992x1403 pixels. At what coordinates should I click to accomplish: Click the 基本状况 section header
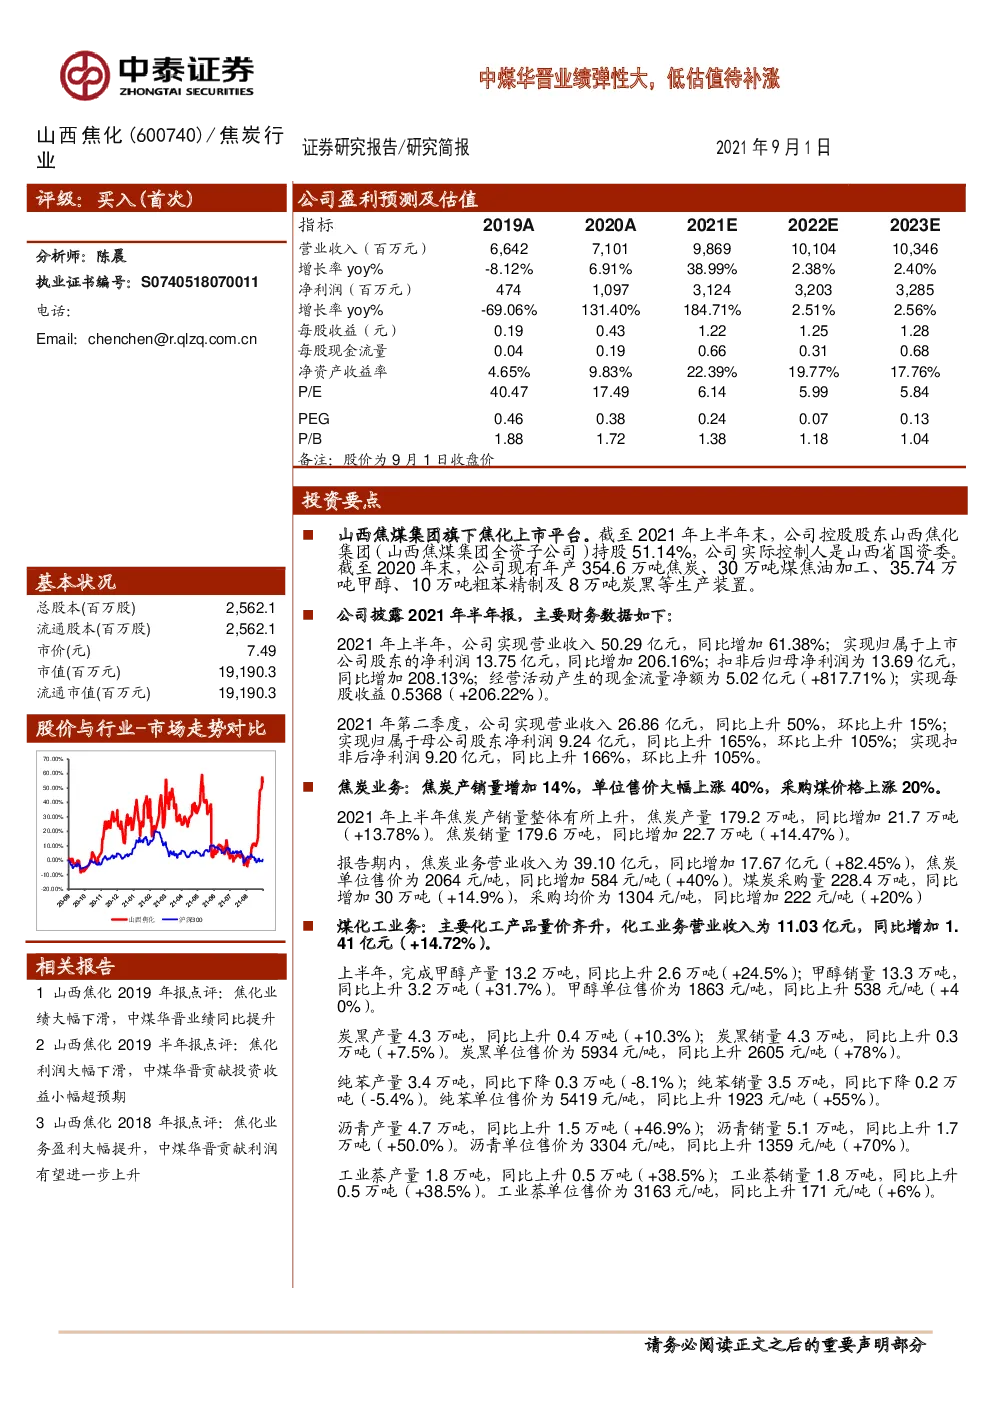[157, 582]
